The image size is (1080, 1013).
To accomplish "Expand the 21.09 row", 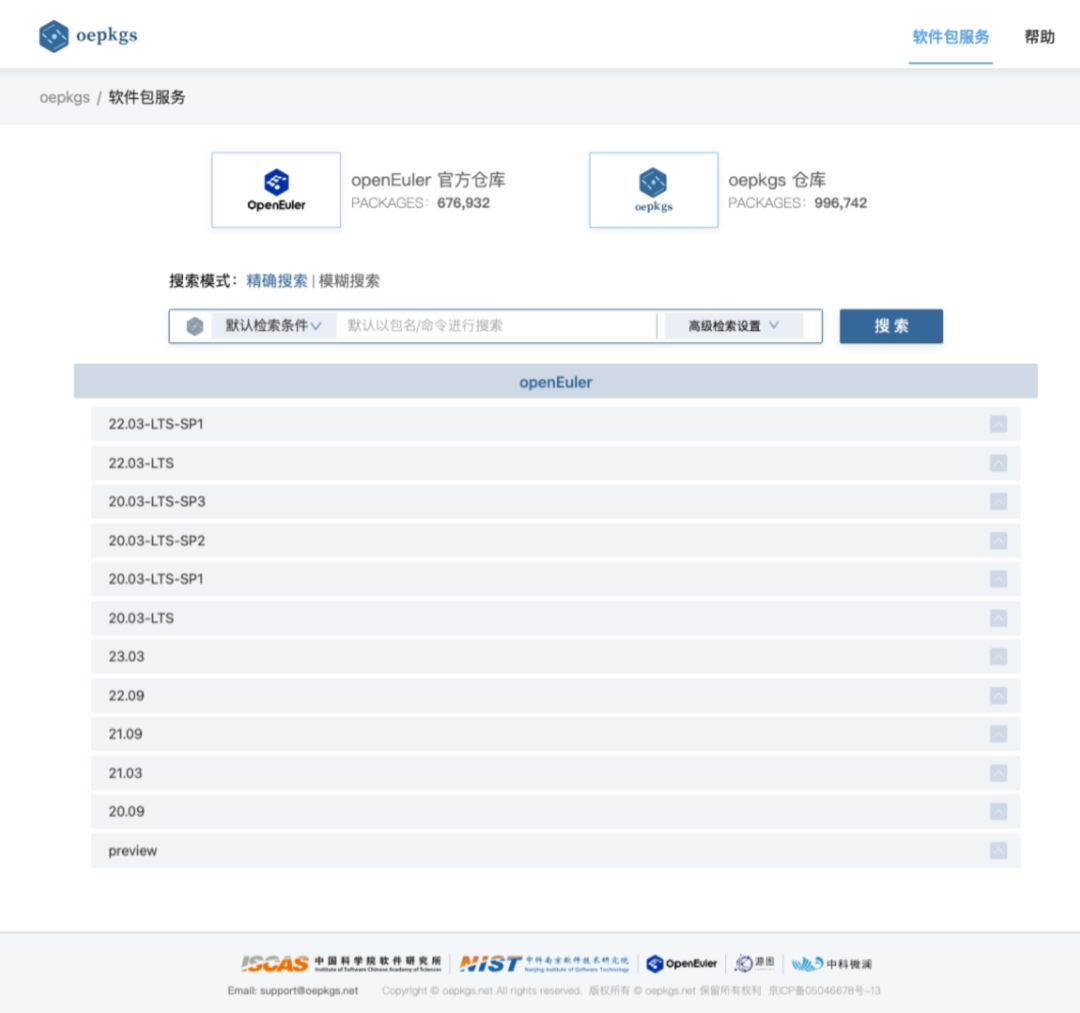I will [556, 734].
